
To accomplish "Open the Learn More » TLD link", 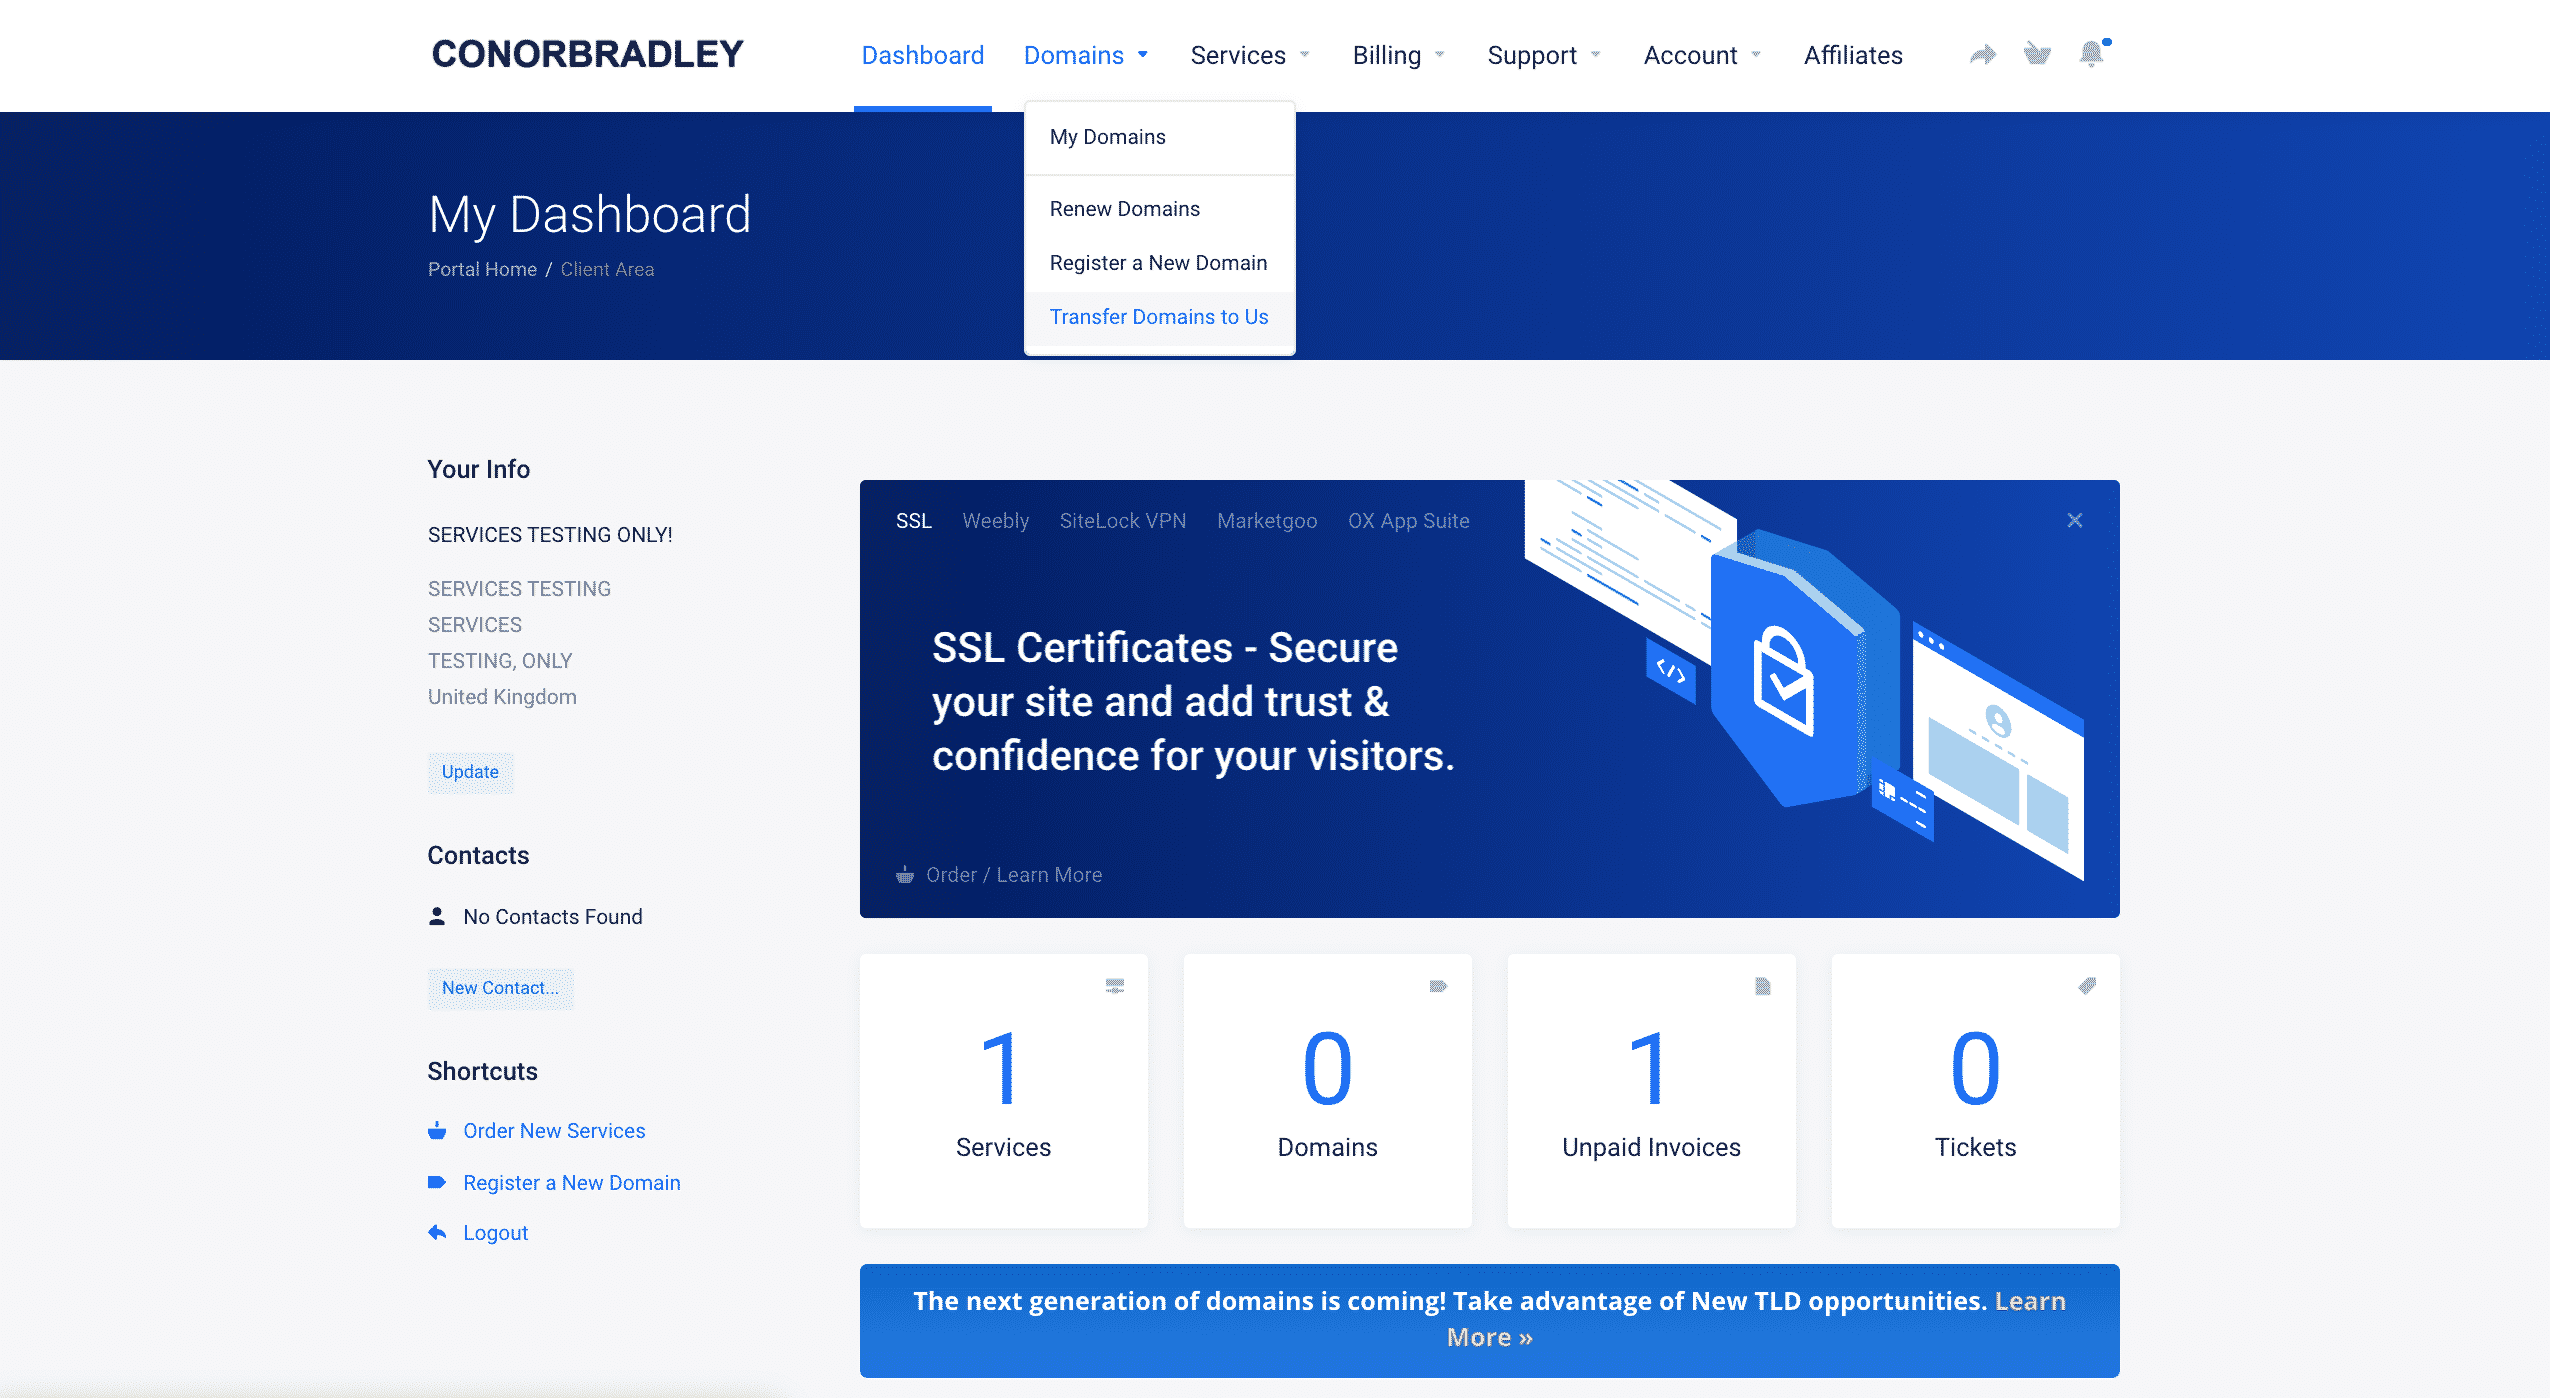I will click(1490, 1337).
